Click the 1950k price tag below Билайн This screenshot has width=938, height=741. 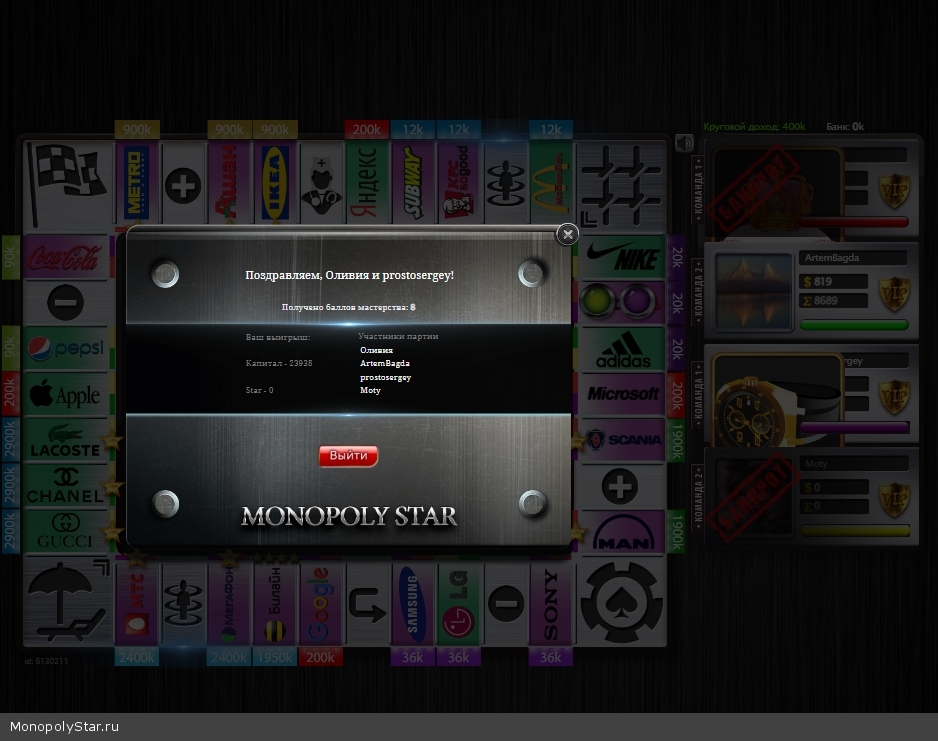pos(275,657)
